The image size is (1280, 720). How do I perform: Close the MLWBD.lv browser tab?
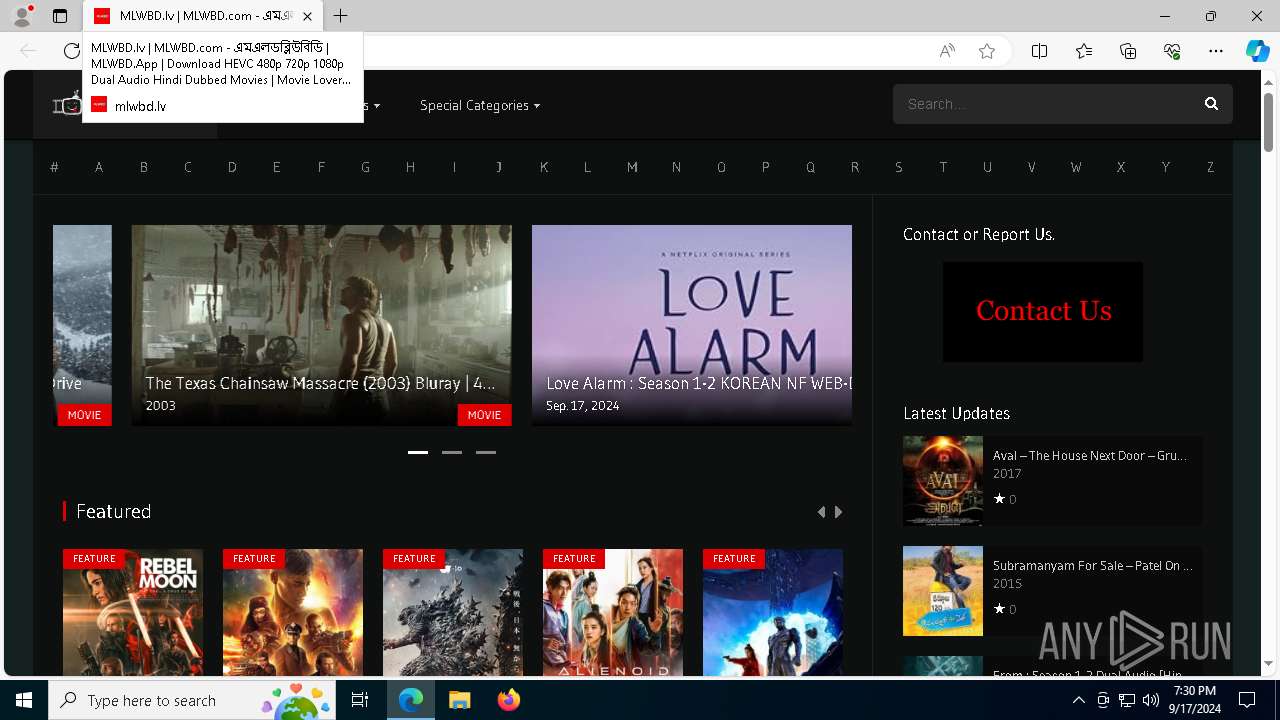click(307, 16)
